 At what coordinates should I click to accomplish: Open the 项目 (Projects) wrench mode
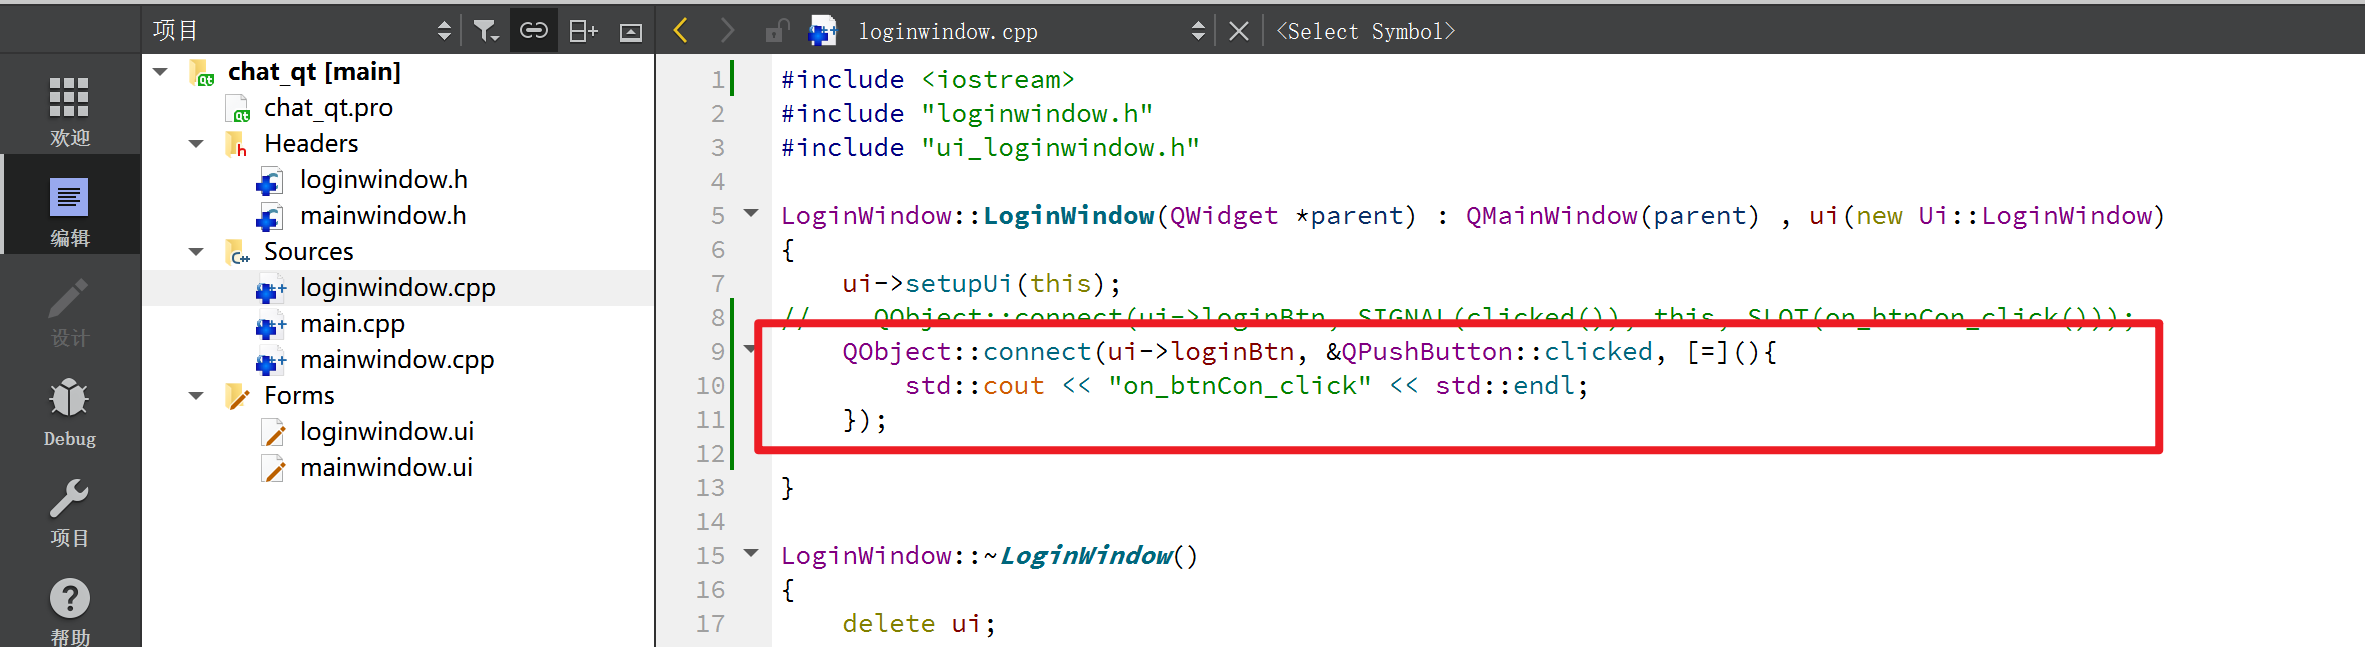(69, 511)
